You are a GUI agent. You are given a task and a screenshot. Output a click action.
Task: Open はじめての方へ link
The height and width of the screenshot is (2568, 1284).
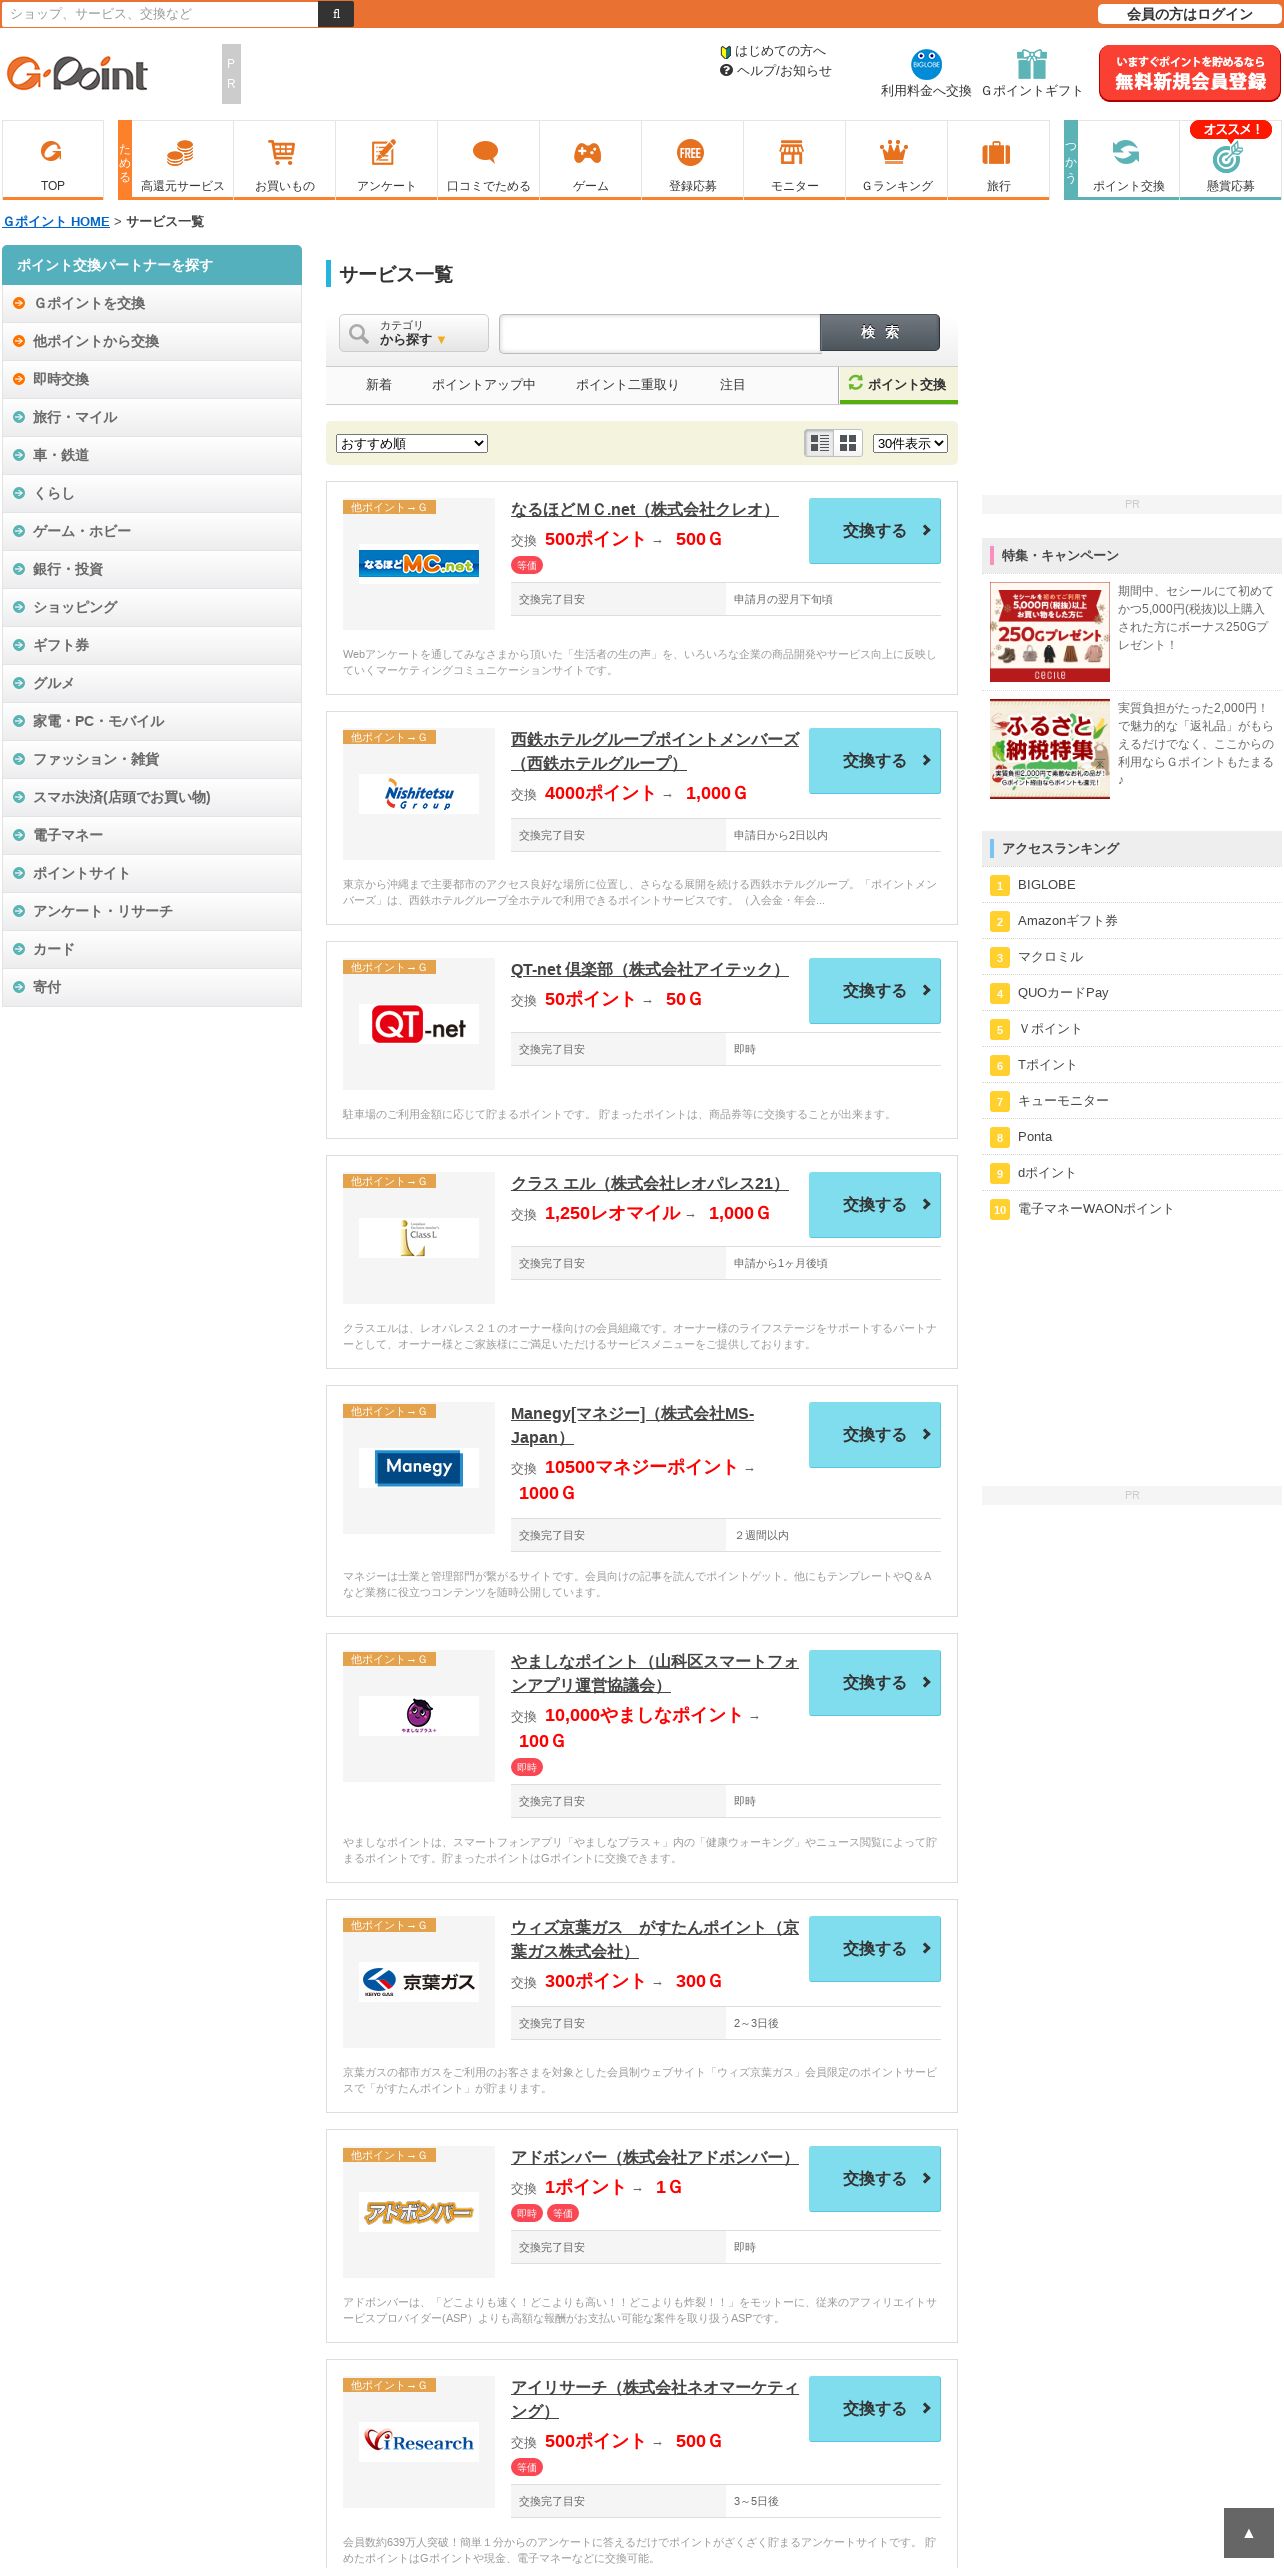(x=780, y=51)
